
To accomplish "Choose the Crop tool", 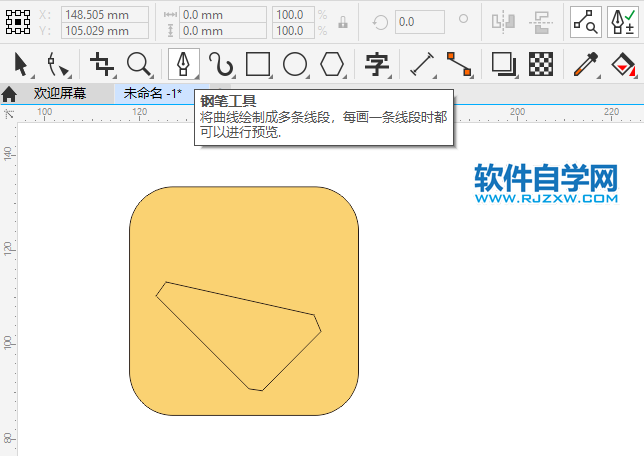I will pyautogui.click(x=101, y=65).
